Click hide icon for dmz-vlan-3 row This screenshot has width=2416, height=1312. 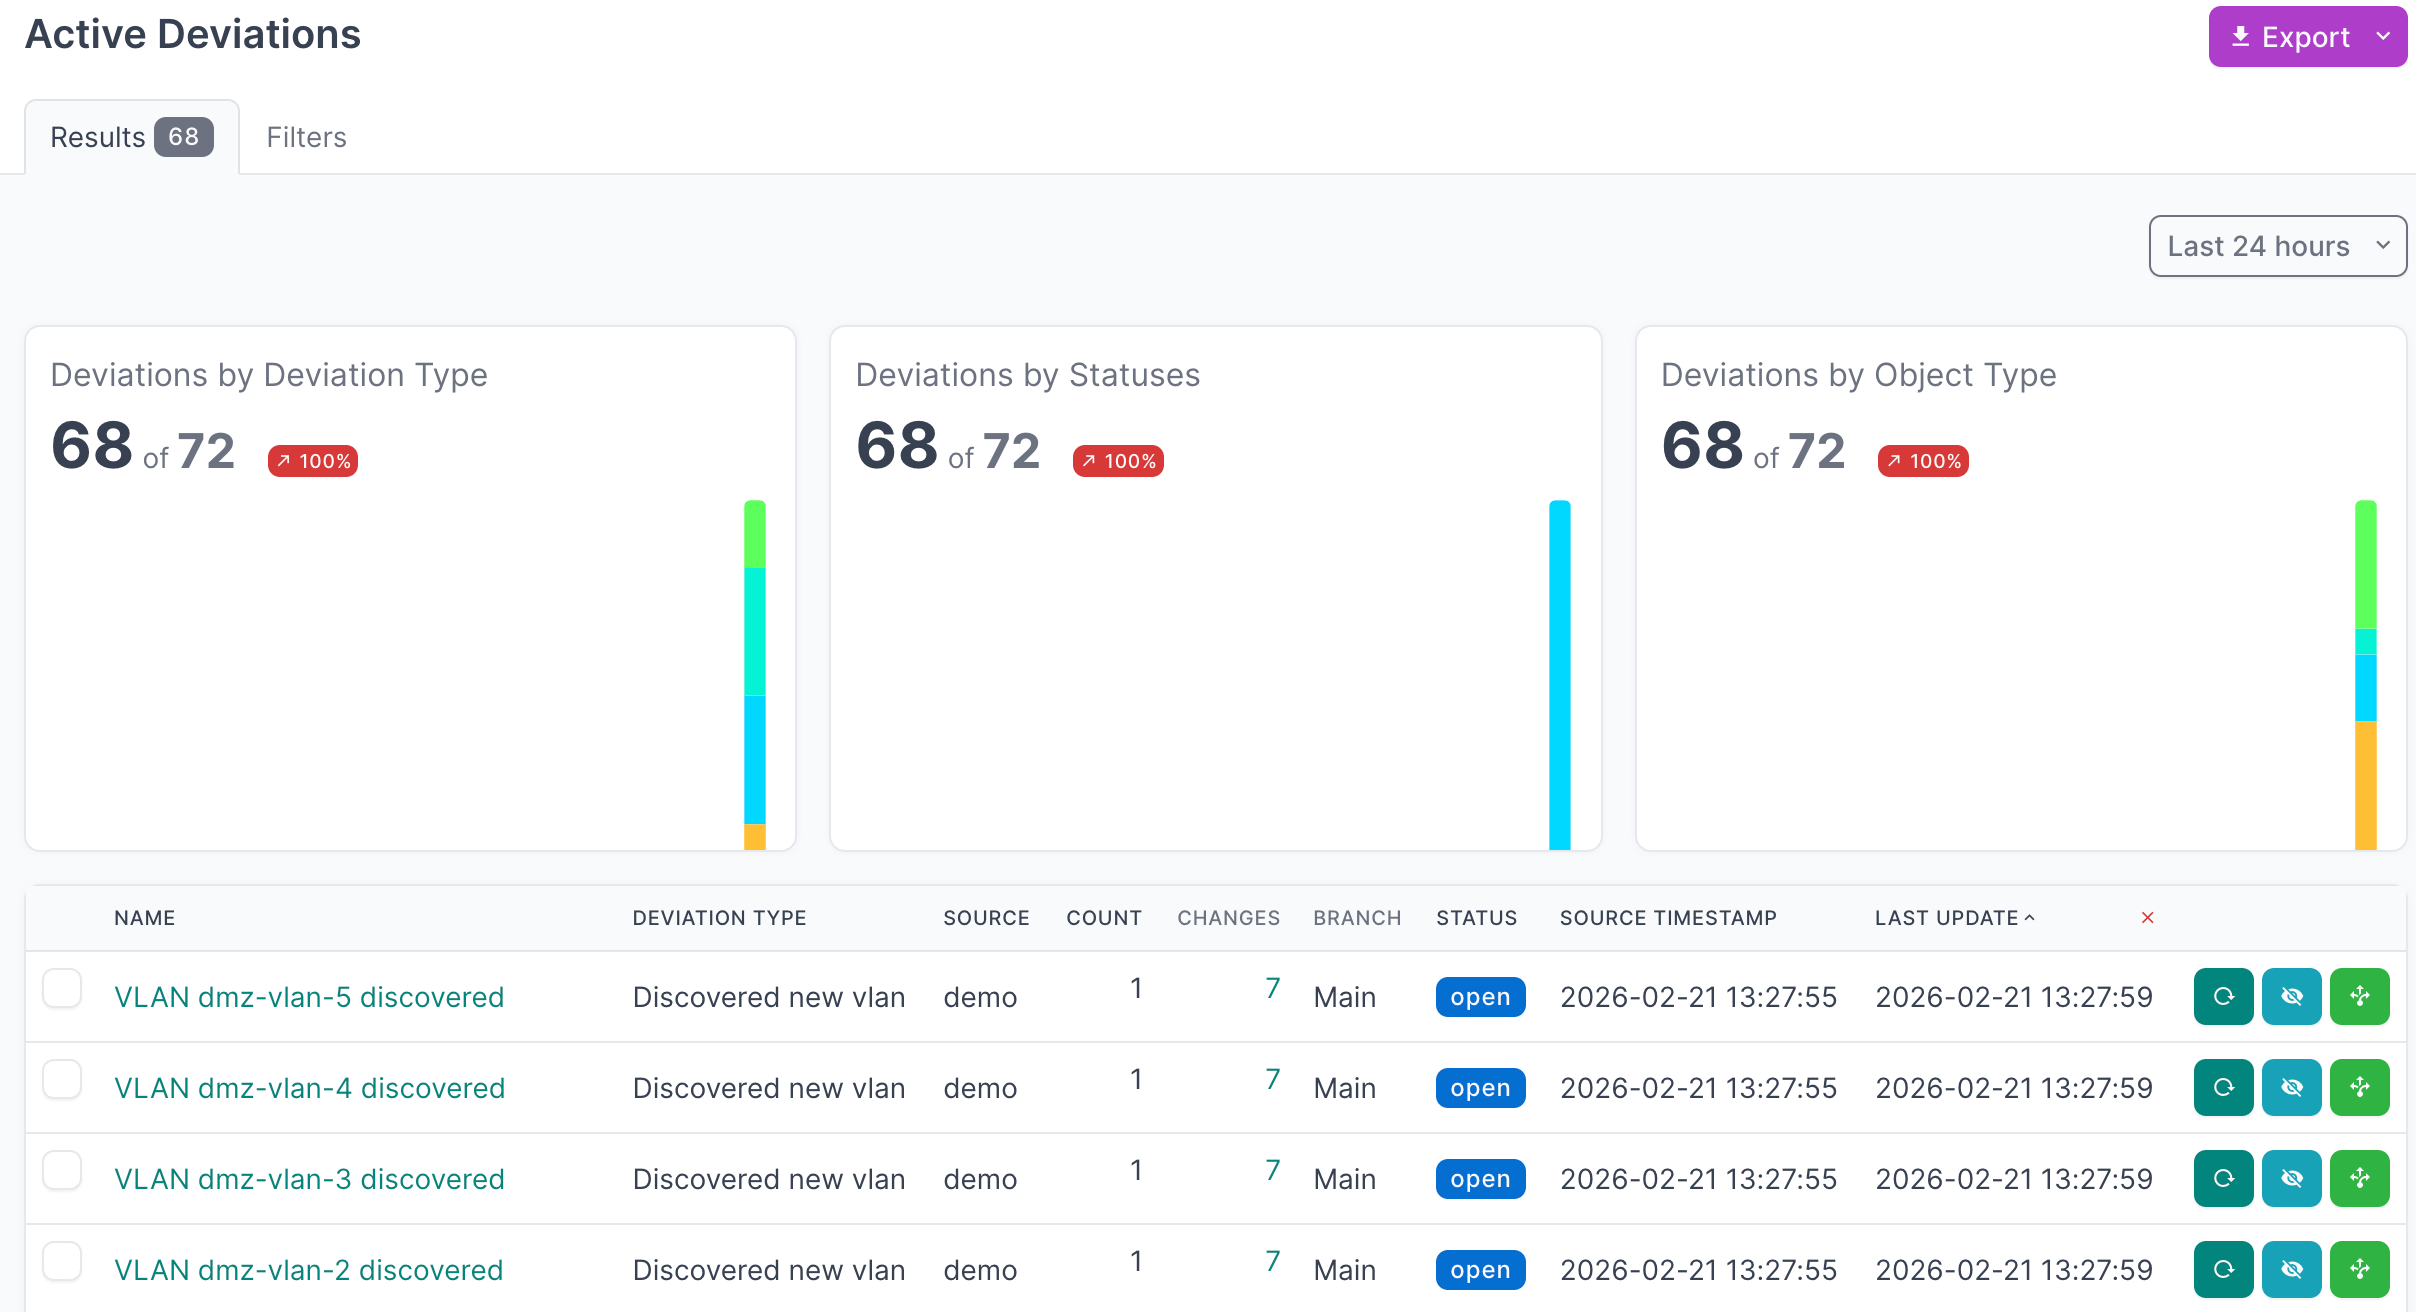click(x=2291, y=1178)
